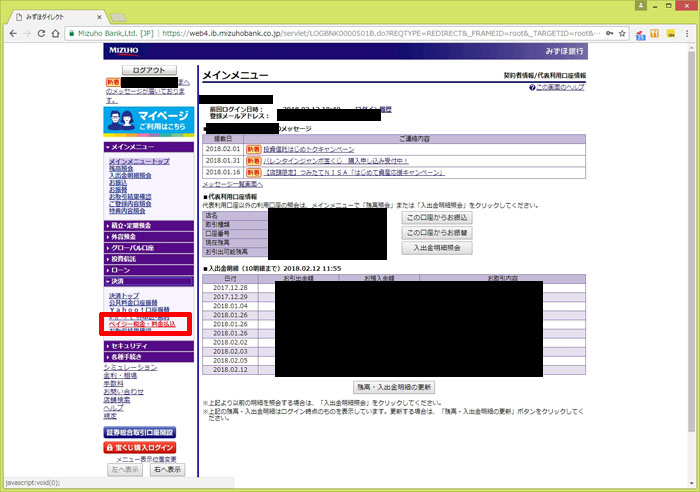Expand the 投資信託 section
700x492 pixels.
[149, 259]
